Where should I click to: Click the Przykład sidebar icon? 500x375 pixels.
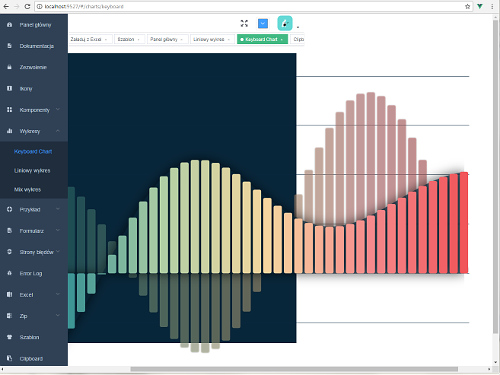9,209
